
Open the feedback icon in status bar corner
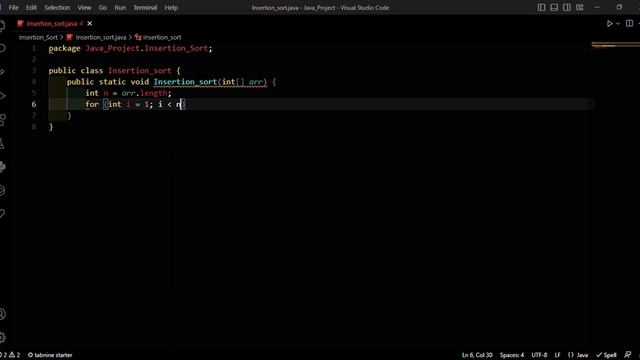click(x=628, y=355)
